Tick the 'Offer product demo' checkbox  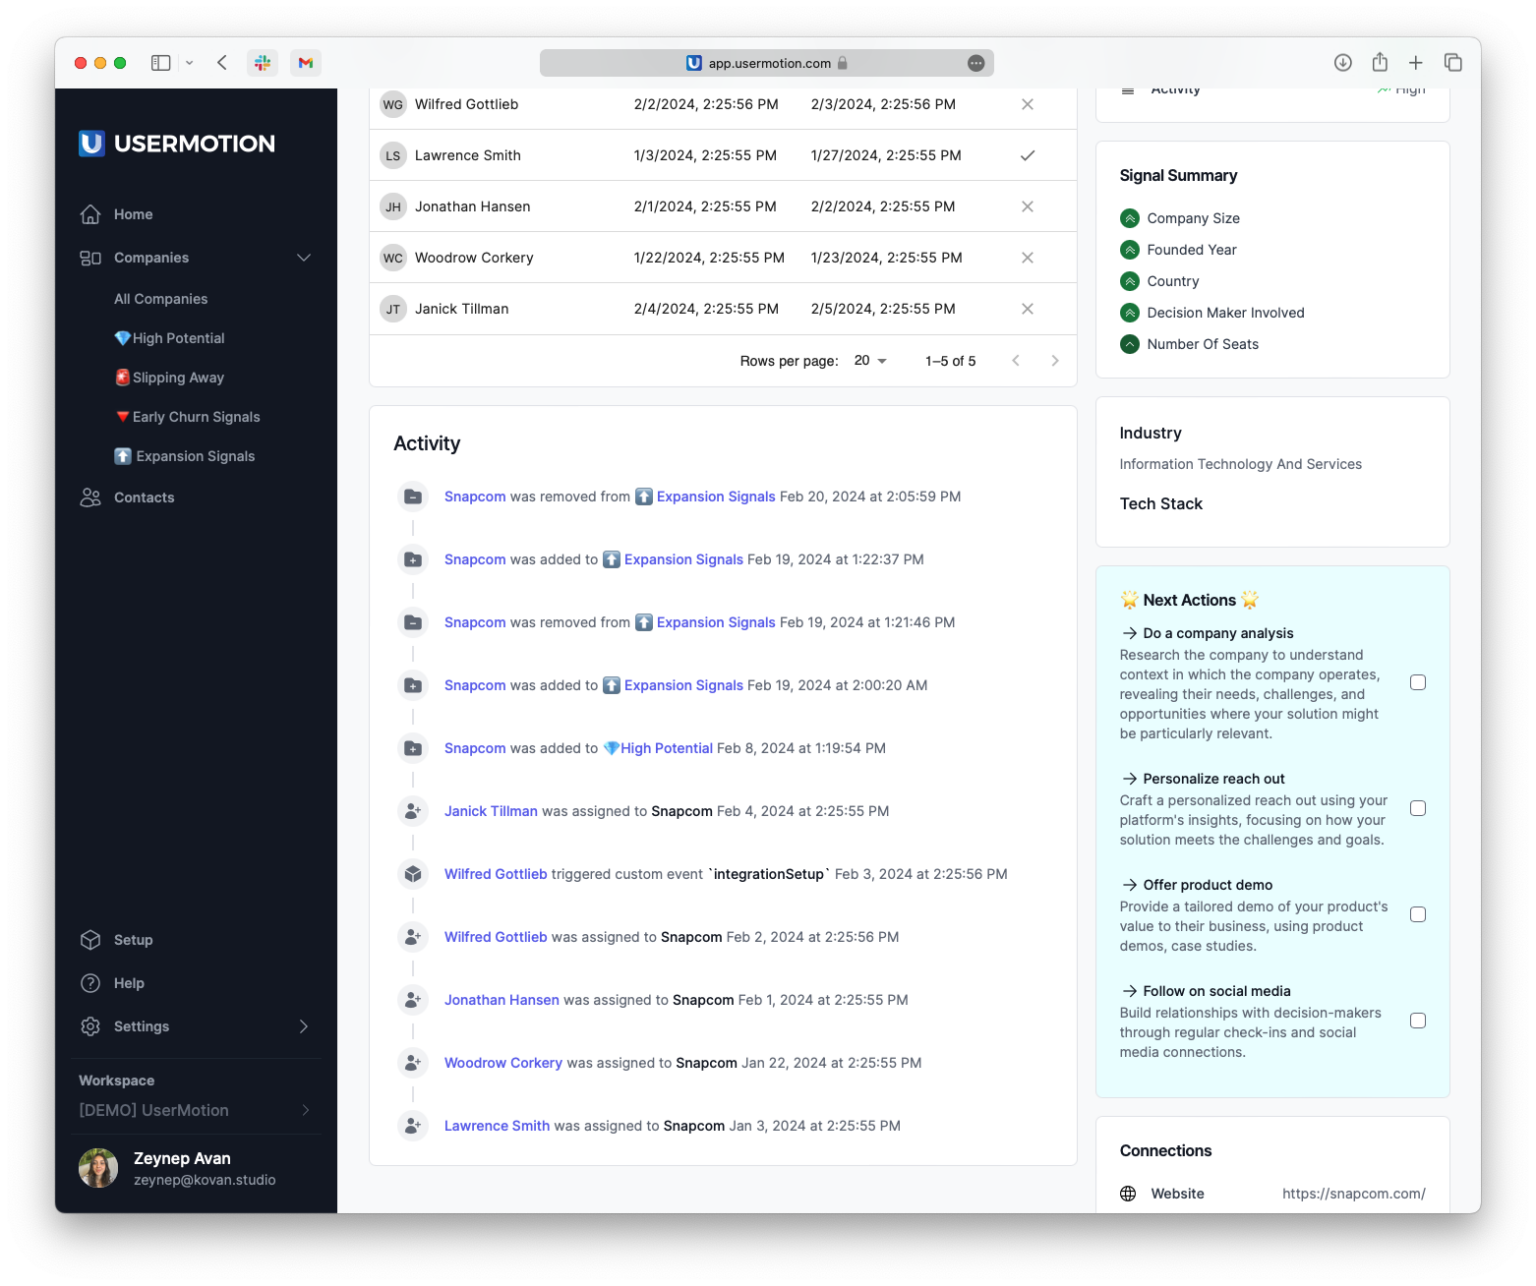pyautogui.click(x=1418, y=914)
